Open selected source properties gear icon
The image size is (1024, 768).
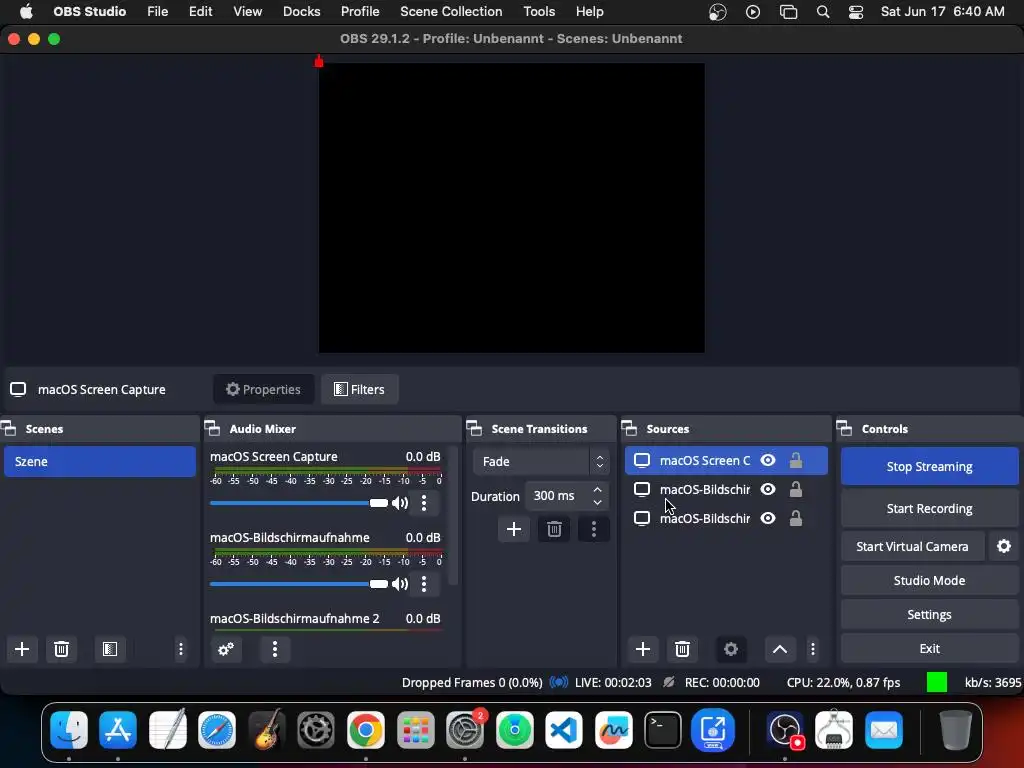point(731,649)
